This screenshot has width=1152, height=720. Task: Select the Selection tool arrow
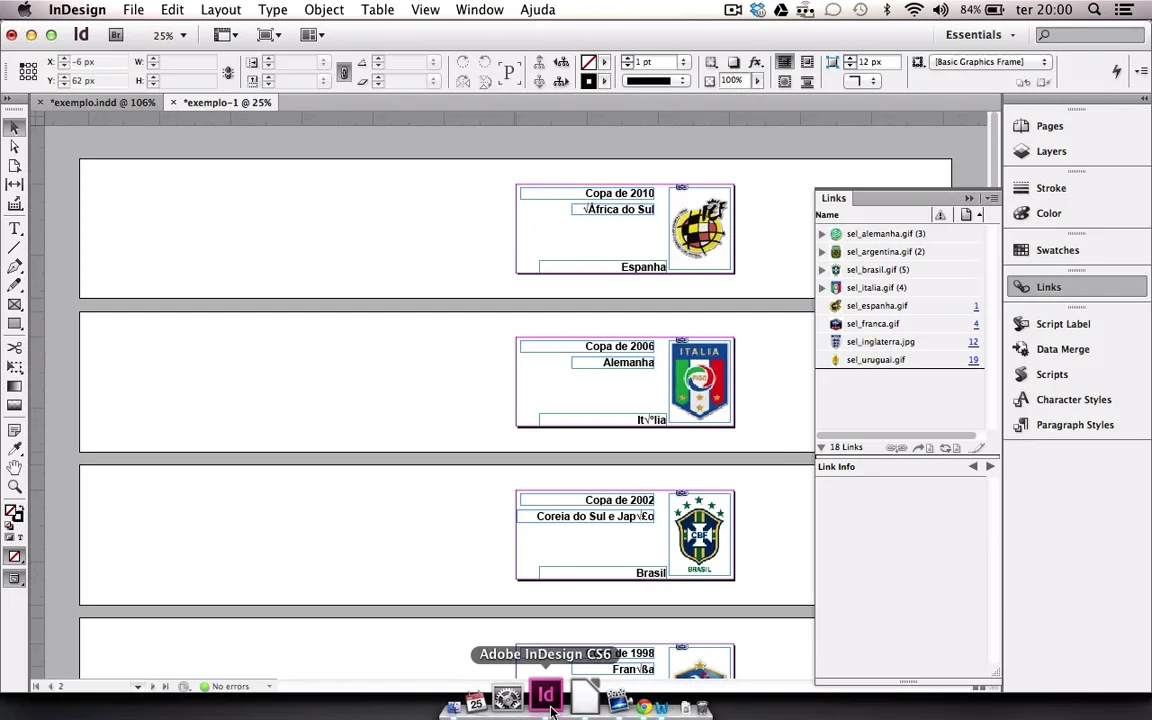pos(14,128)
